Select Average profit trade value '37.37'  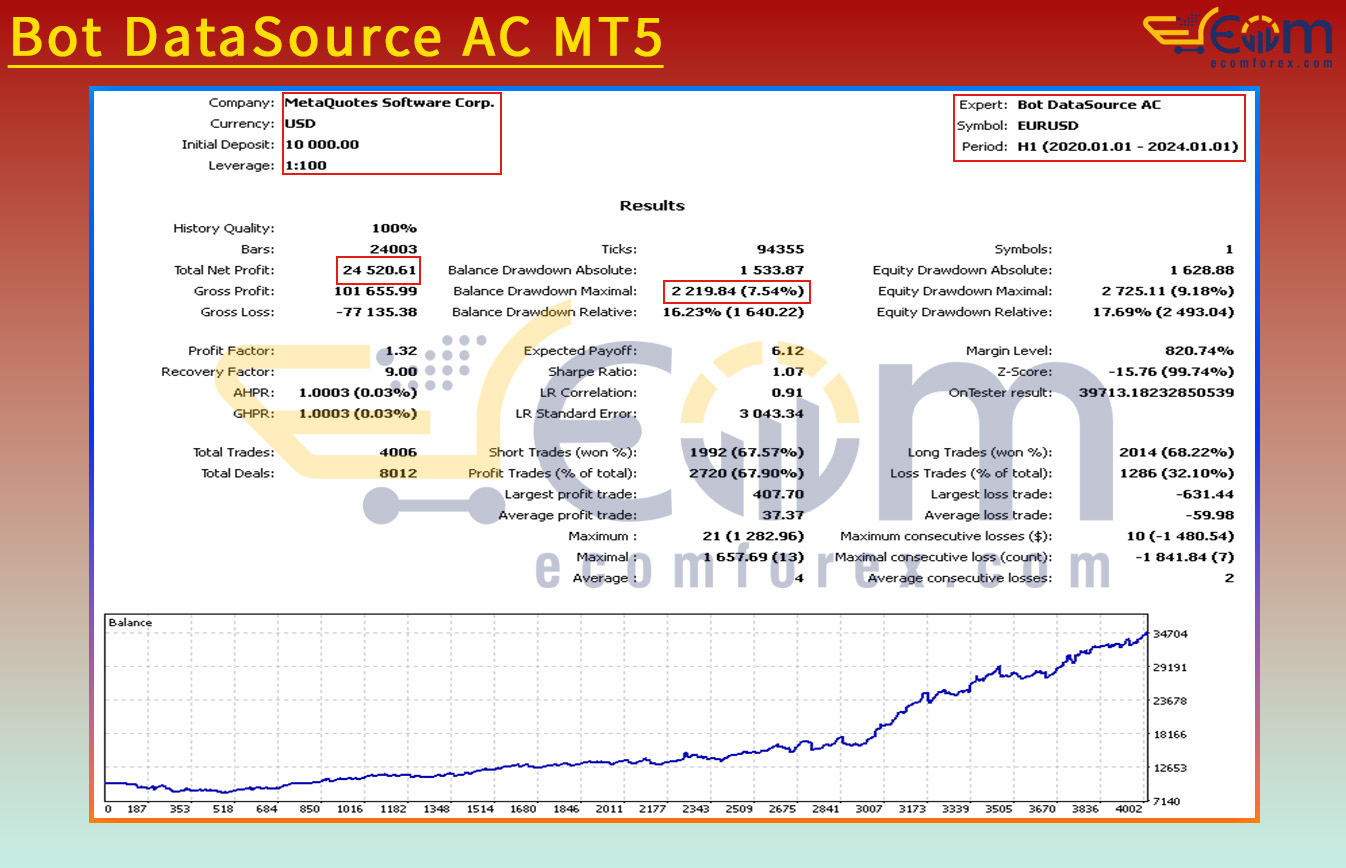pos(785,516)
